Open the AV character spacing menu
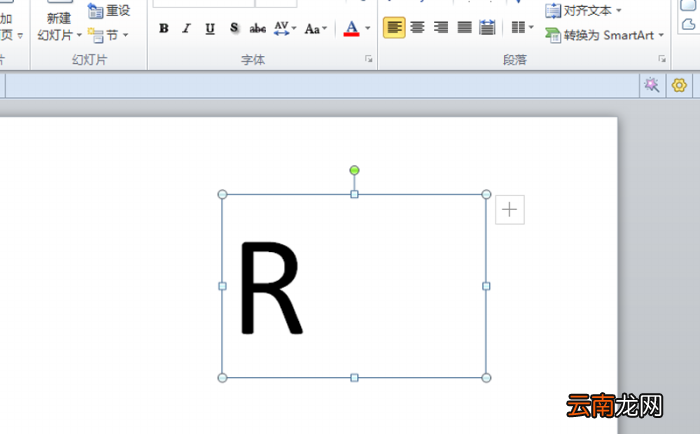Image resolution: width=700 pixels, height=434 pixels. pyautogui.click(x=285, y=29)
